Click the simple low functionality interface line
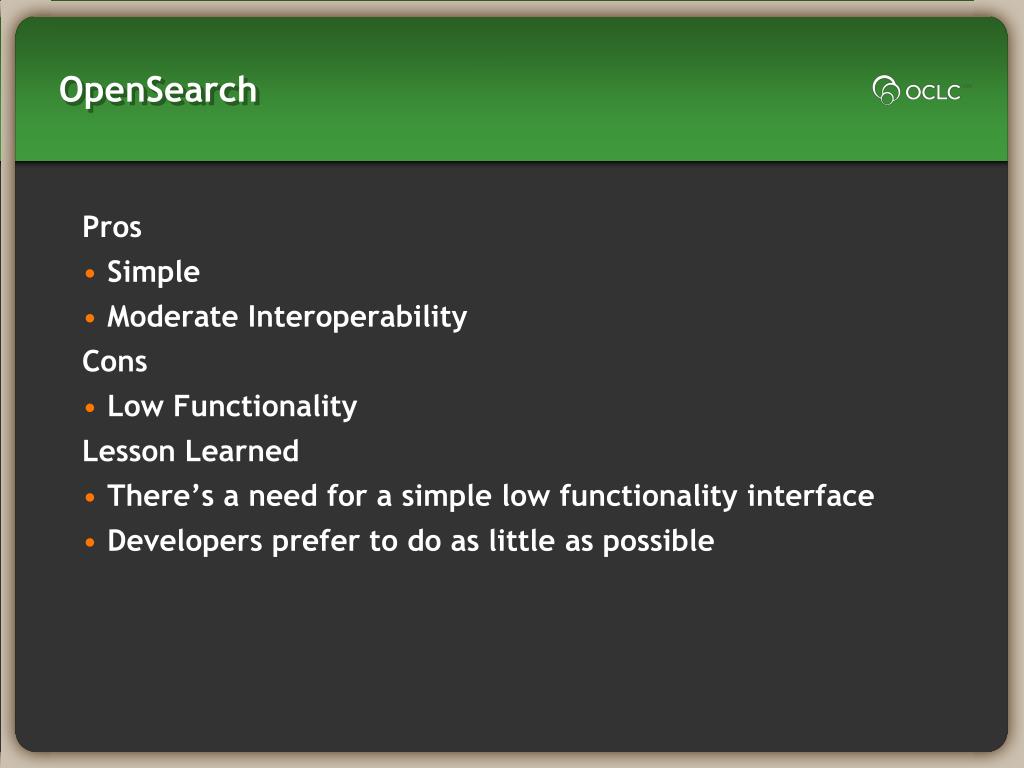The height and width of the screenshot is (768, 1024). (490, 496)
